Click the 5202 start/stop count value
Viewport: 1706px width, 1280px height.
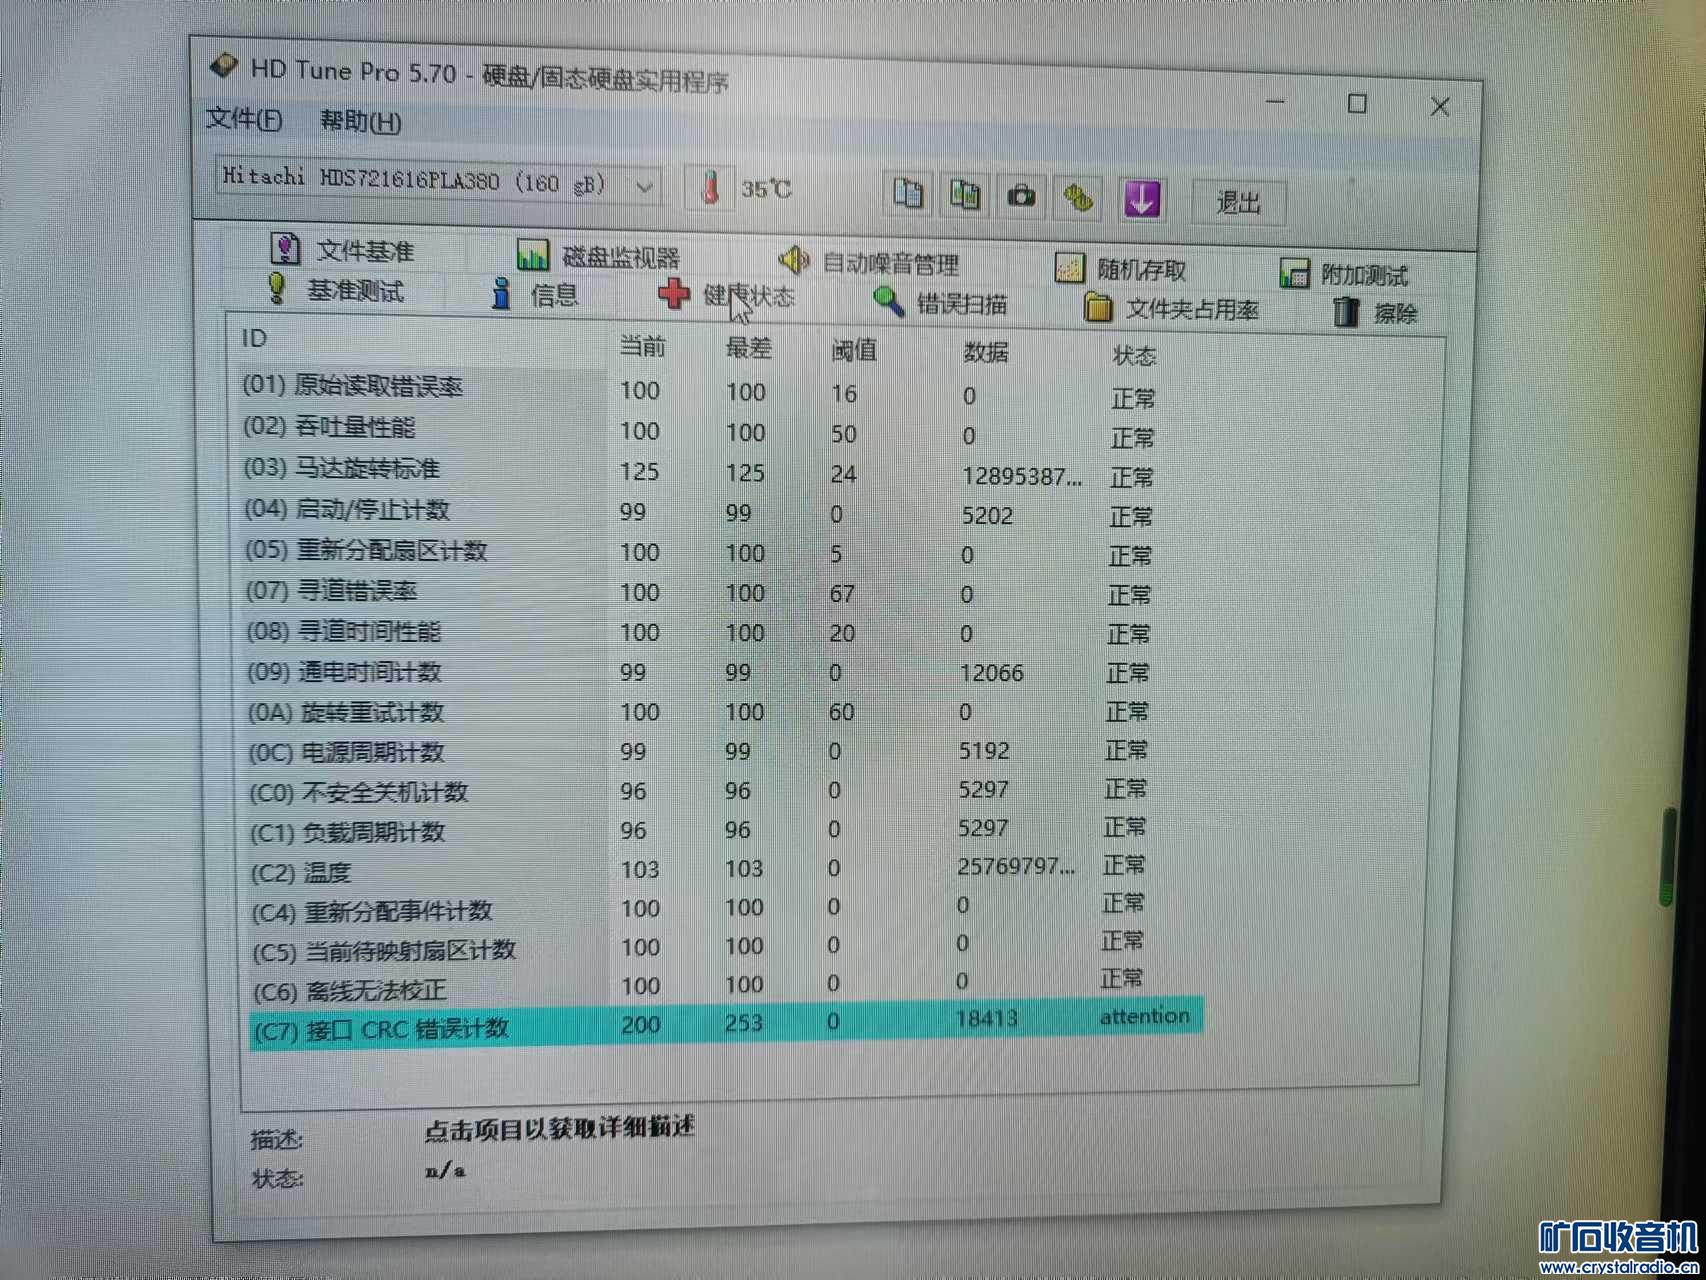click(987, 515)
